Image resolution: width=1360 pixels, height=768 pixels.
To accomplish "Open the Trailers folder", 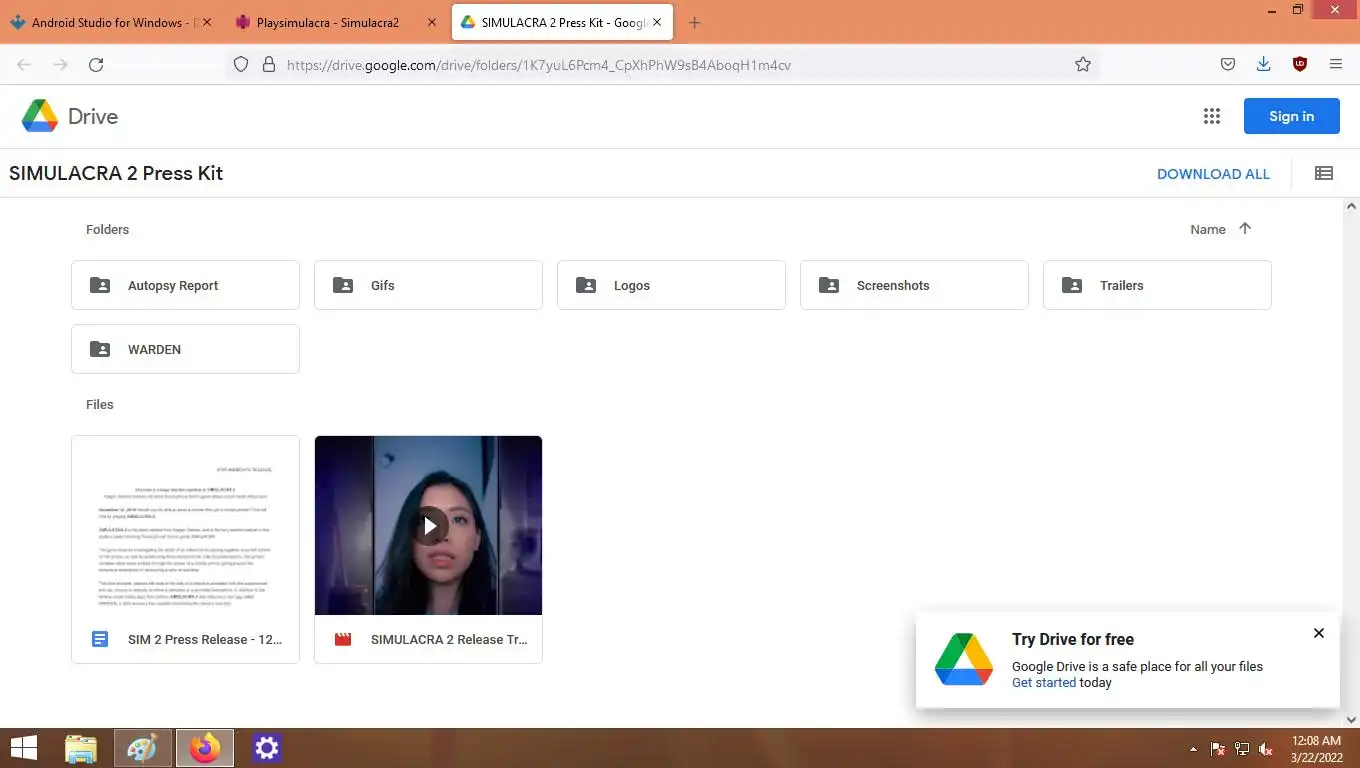I will [x=1157, y=285].
